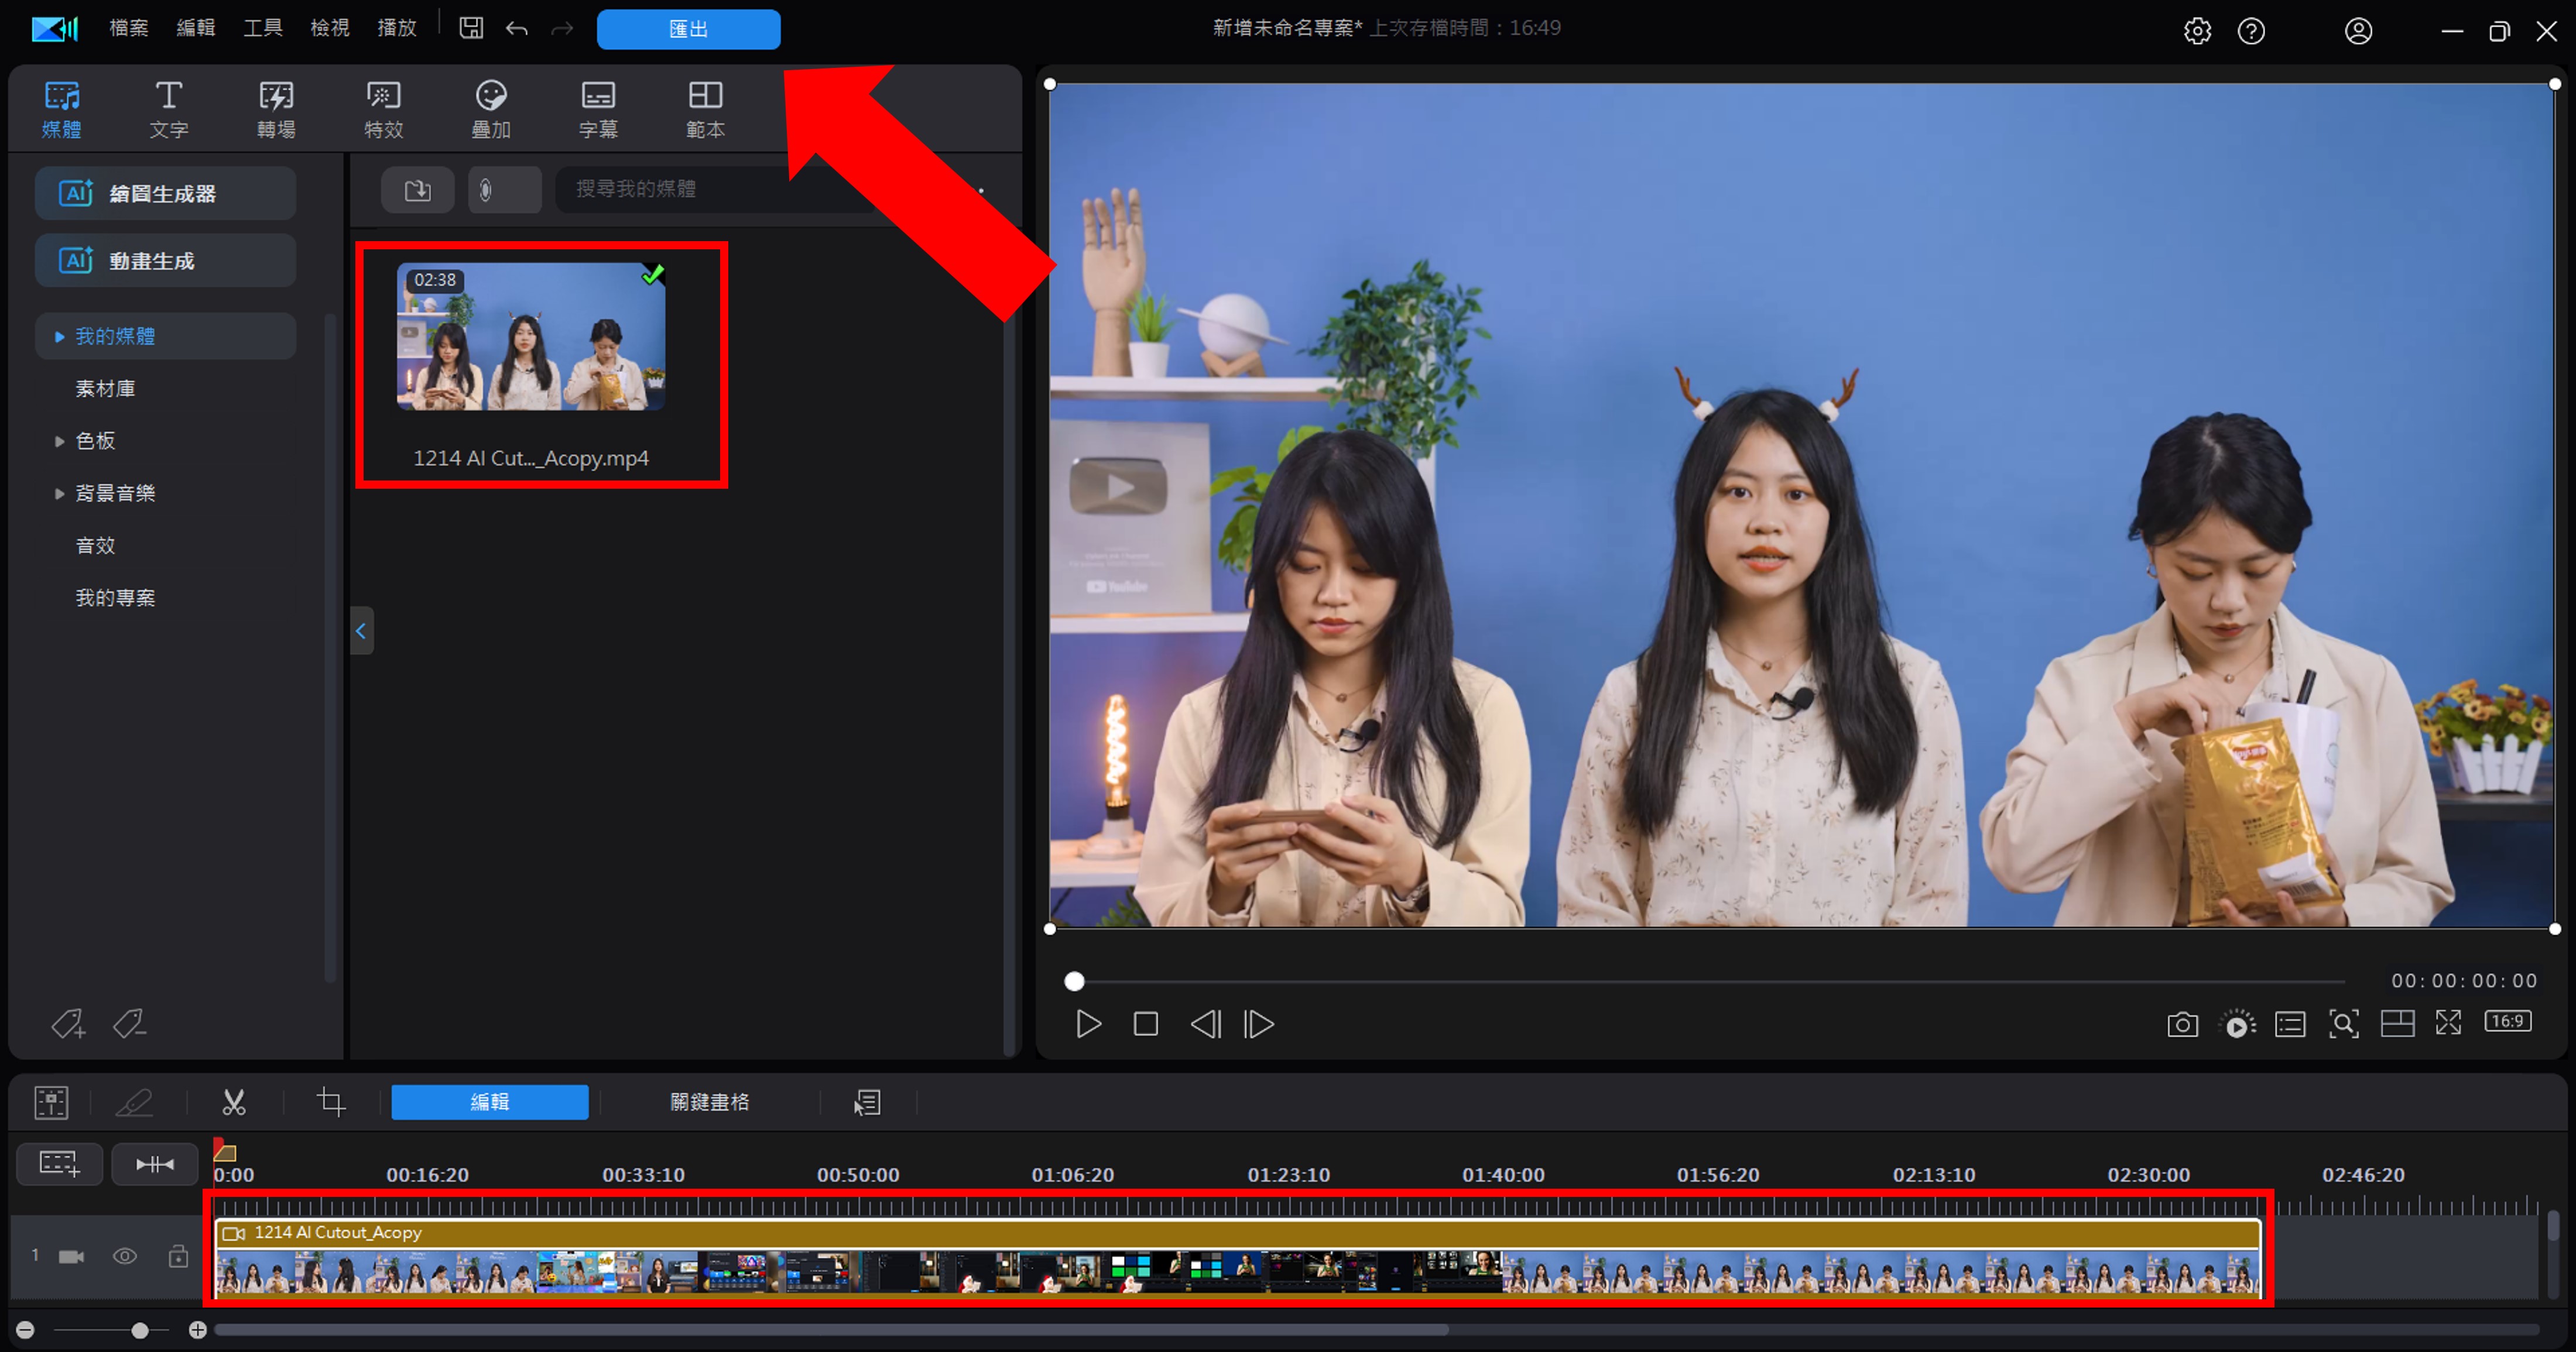Toggle the 16:9 aspect ratio button
Screen dimensions: 2576x1352
pyautogui.click(x=2508, y=1021)
